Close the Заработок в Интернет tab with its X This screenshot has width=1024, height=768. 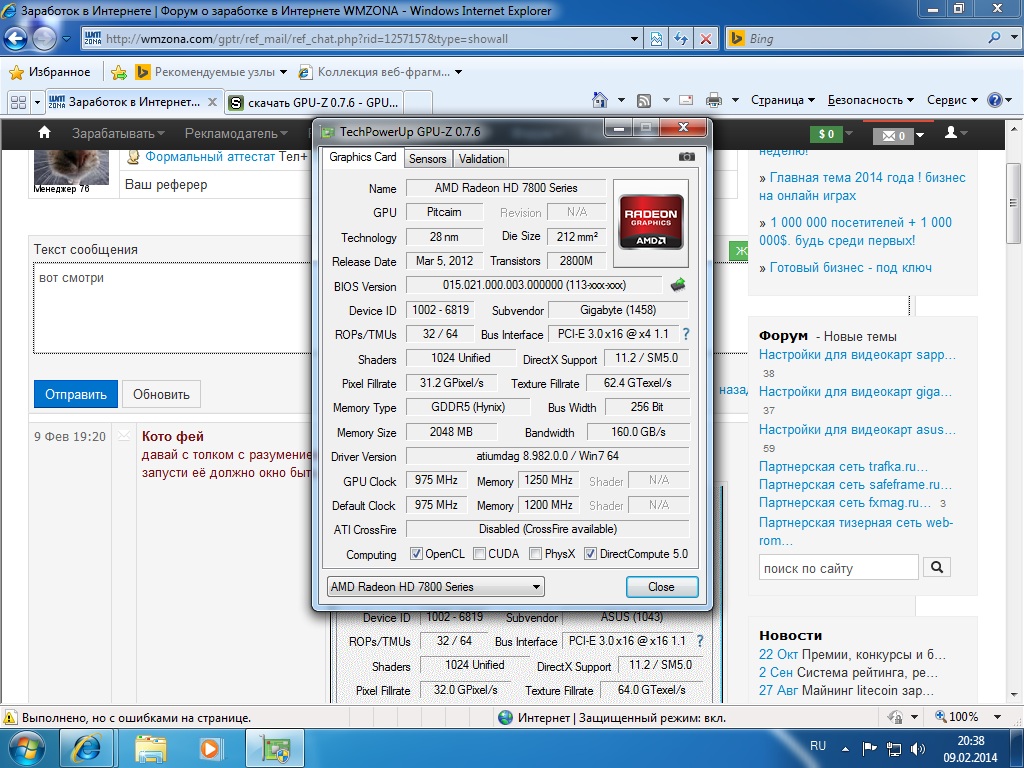tap(212, 102)
